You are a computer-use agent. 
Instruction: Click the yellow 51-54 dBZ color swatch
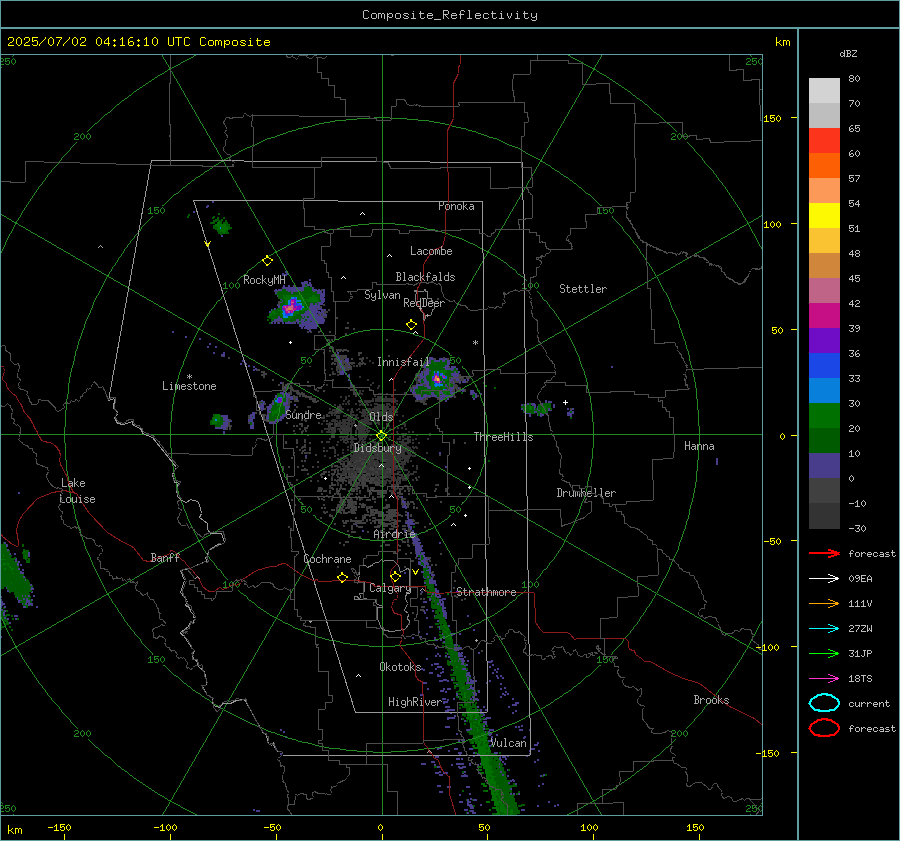click(824, 216)
